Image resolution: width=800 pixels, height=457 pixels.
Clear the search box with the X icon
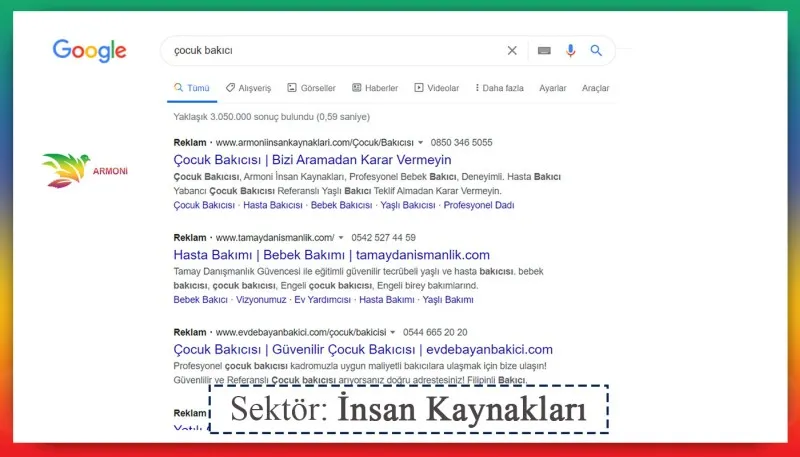512,50
